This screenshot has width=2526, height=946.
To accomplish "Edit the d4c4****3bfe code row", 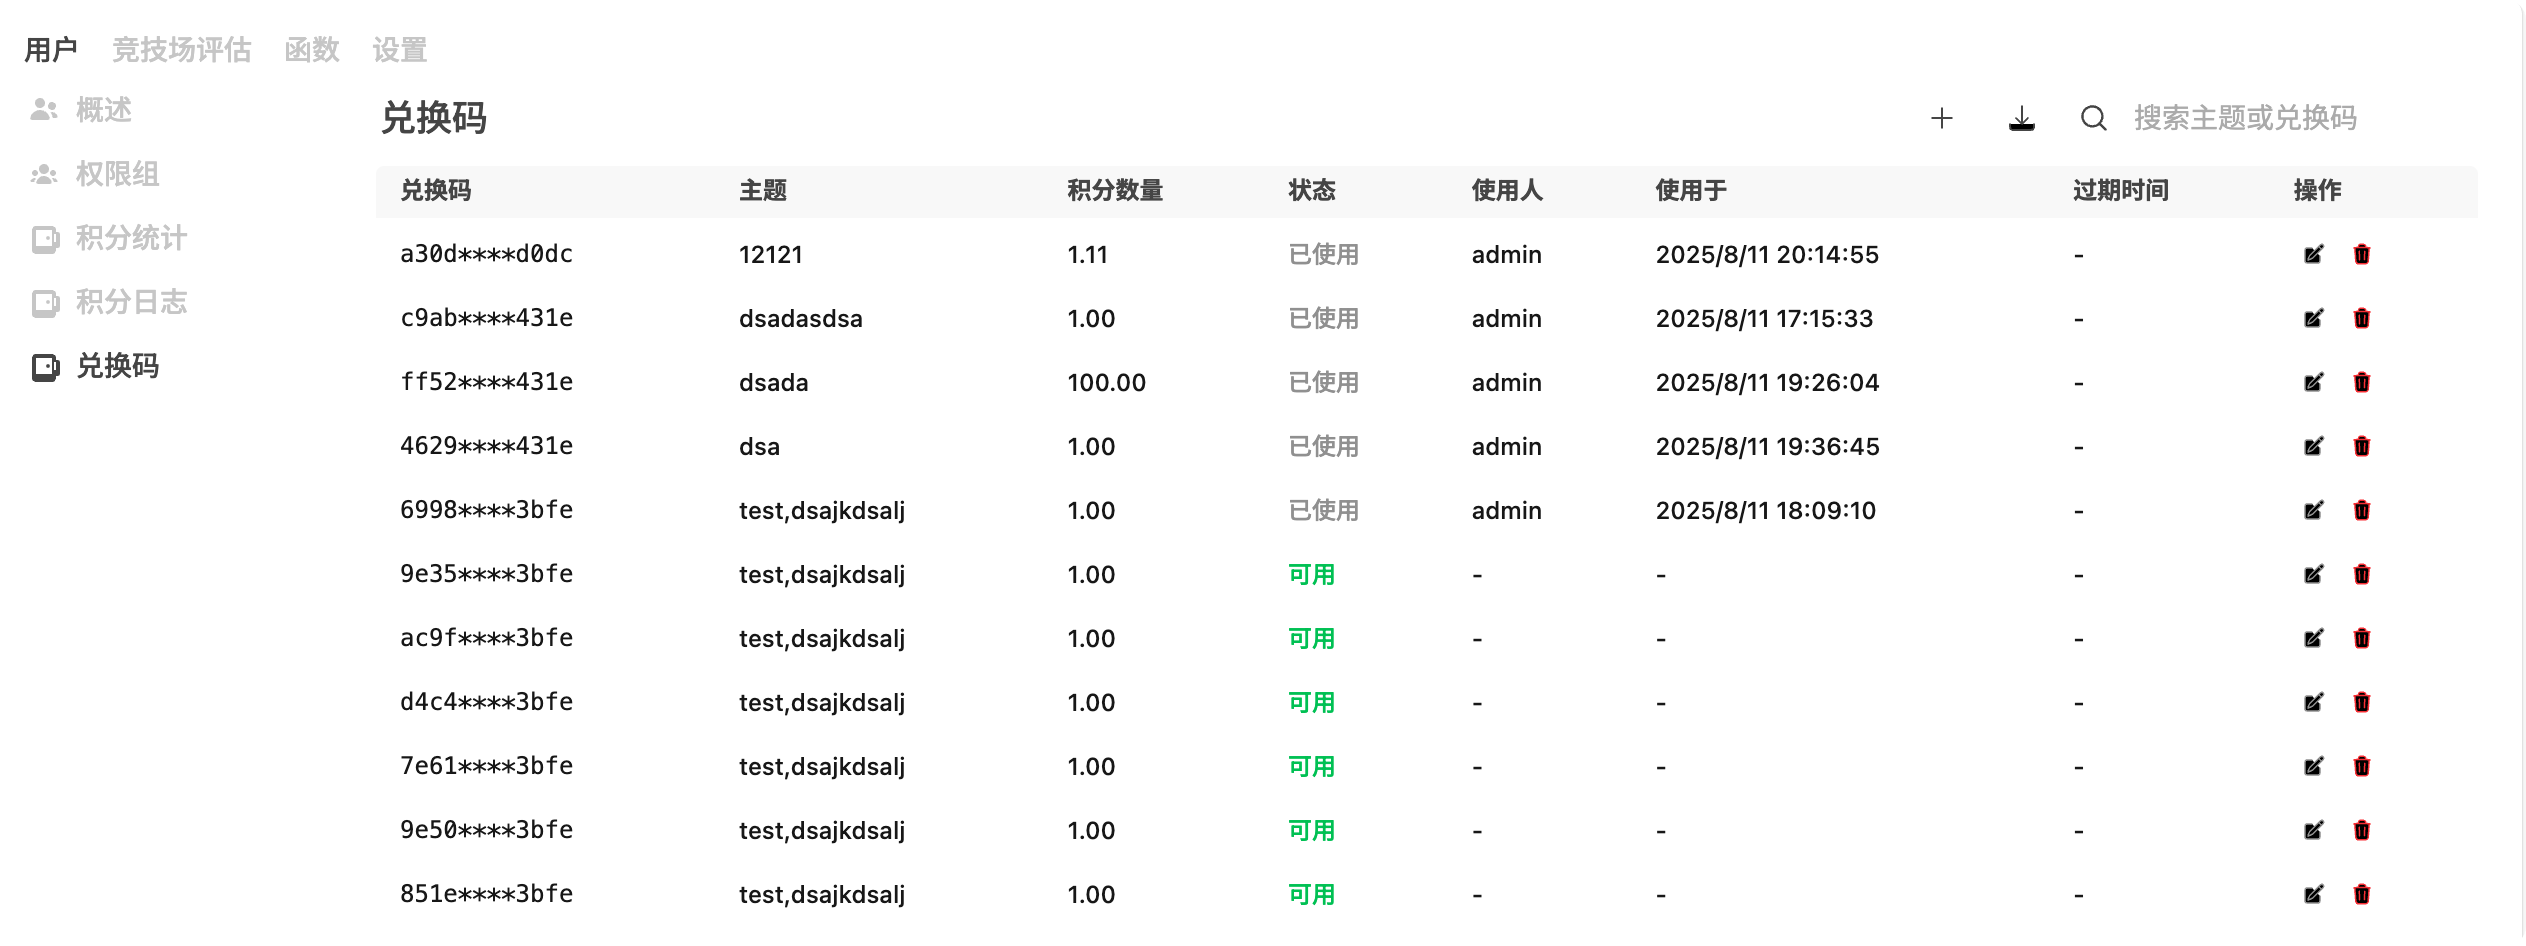I will (2313, 703).
